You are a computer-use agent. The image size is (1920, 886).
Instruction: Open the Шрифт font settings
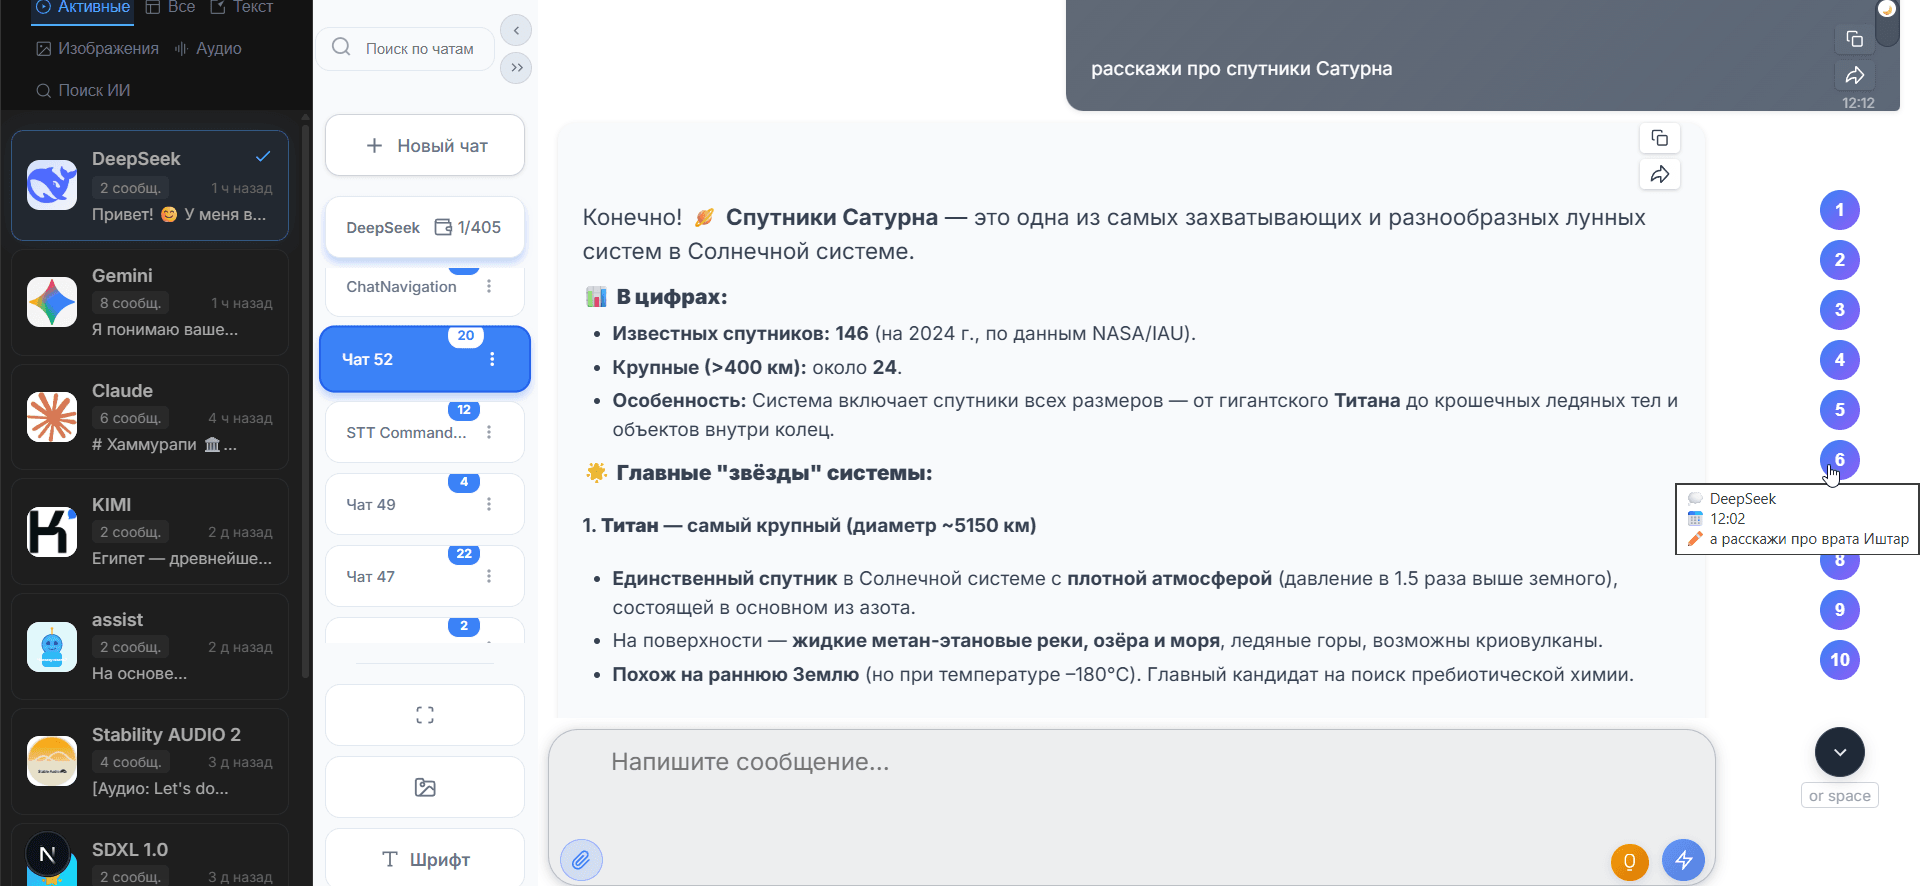[425, 858]
